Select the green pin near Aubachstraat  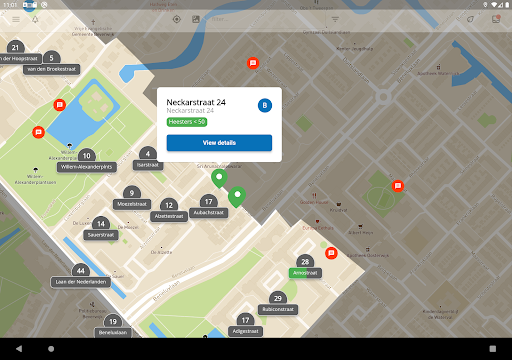coord(237,197)
